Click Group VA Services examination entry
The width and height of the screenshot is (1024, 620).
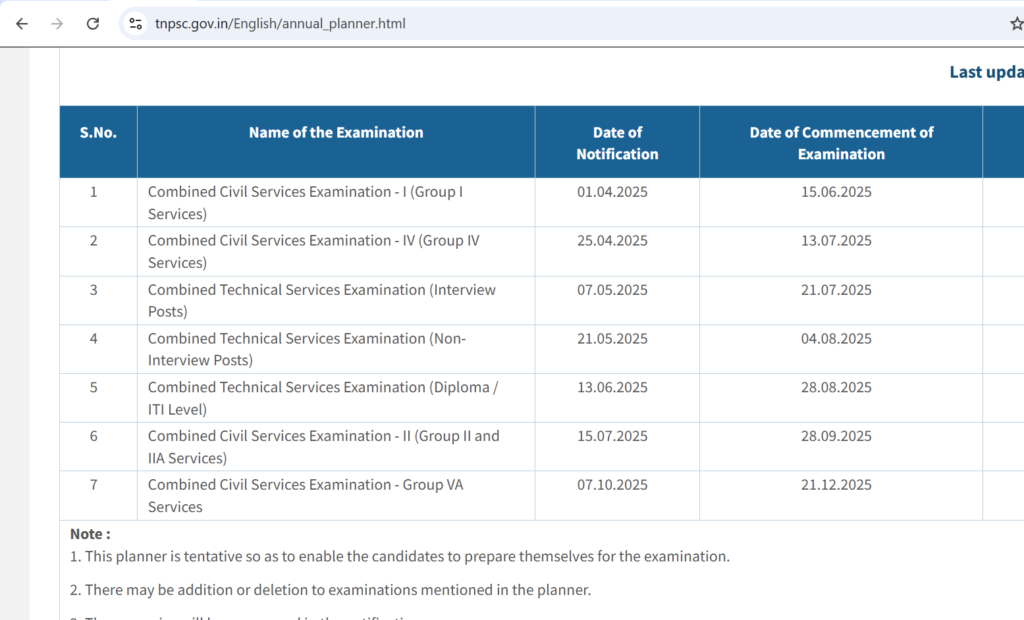pos(305,496)
